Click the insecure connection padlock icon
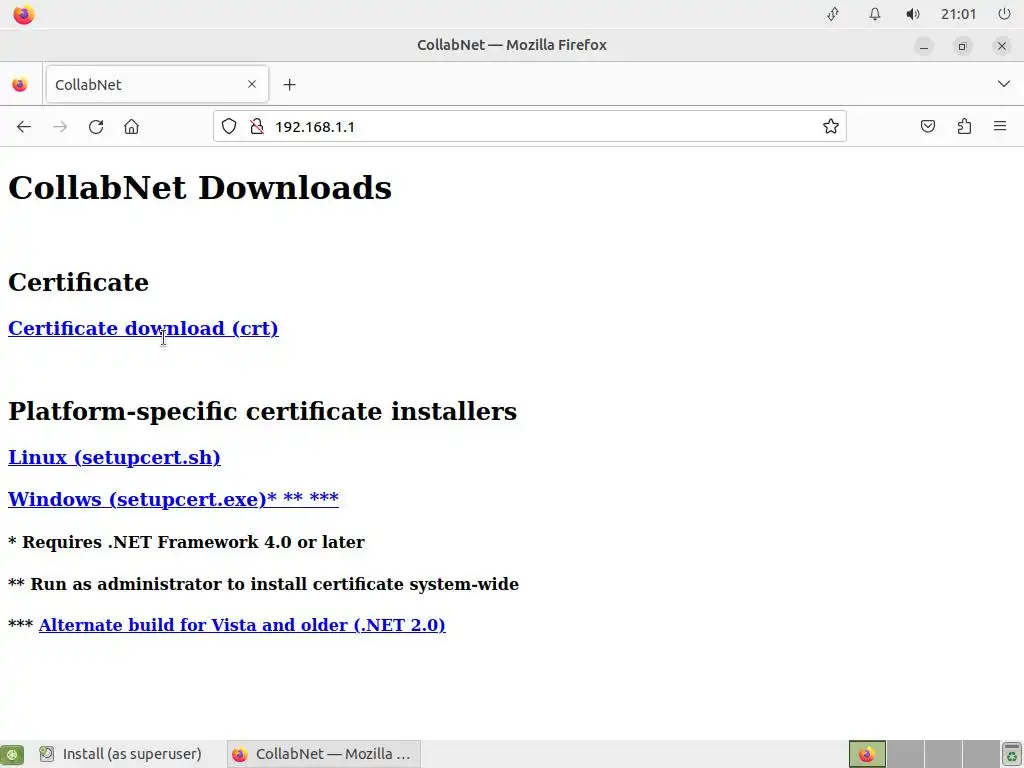 click(257, 126)
